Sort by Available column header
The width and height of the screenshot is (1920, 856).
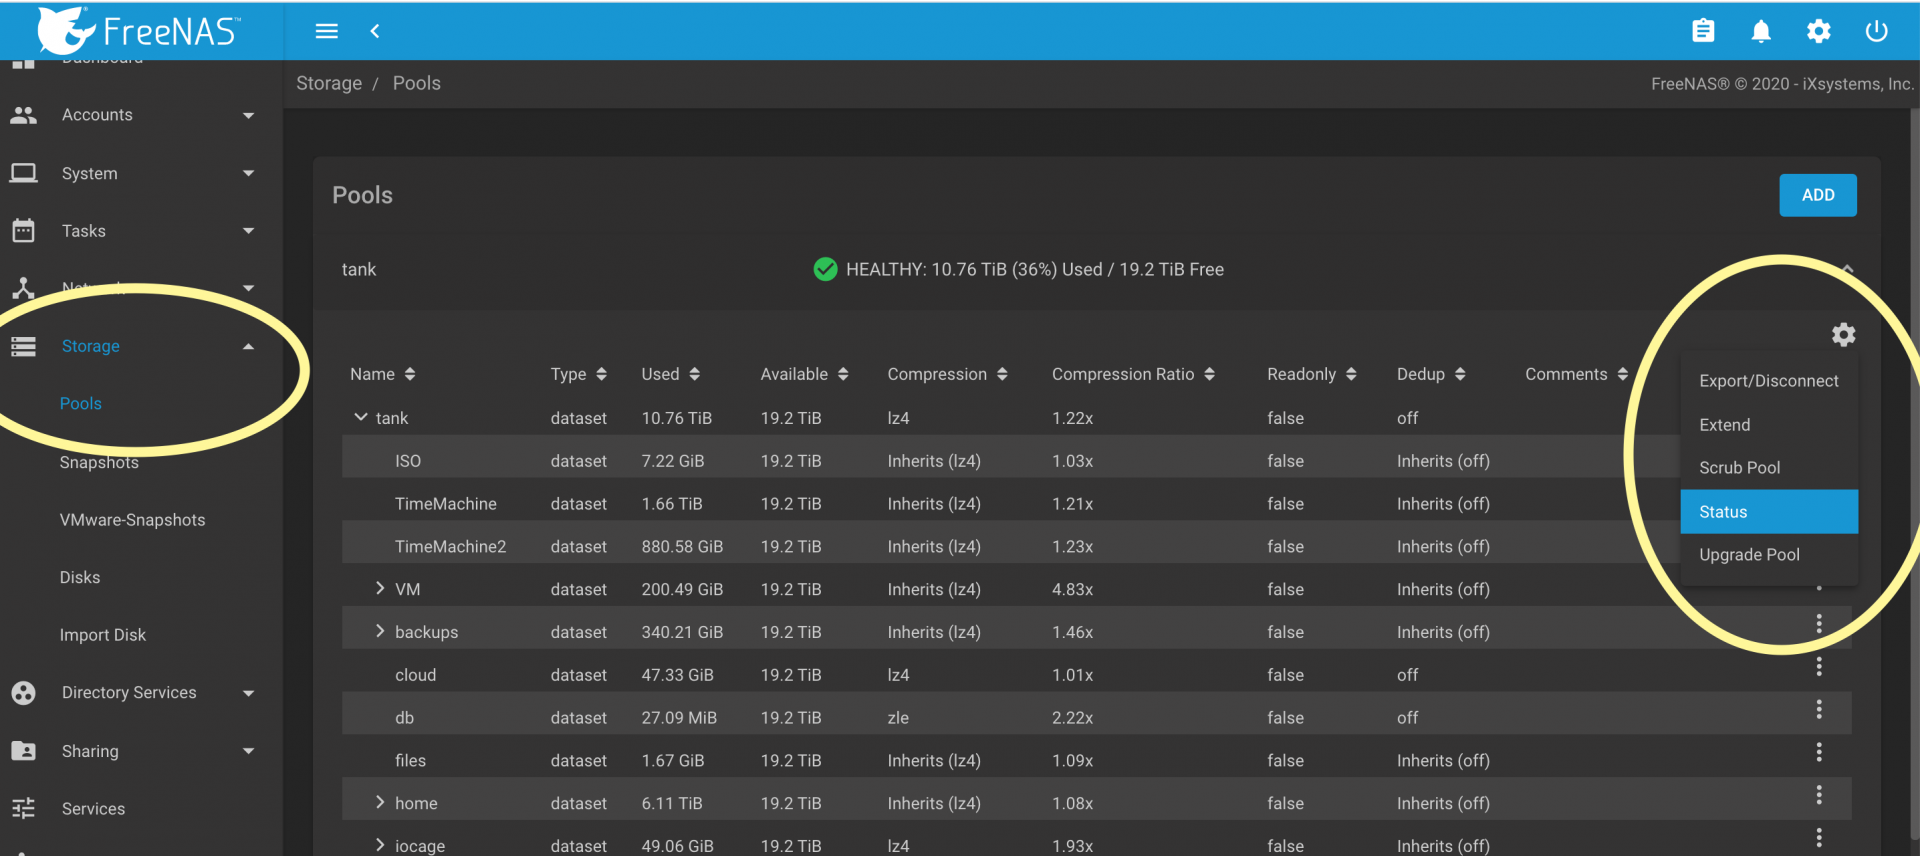click(x=804, y=374)
